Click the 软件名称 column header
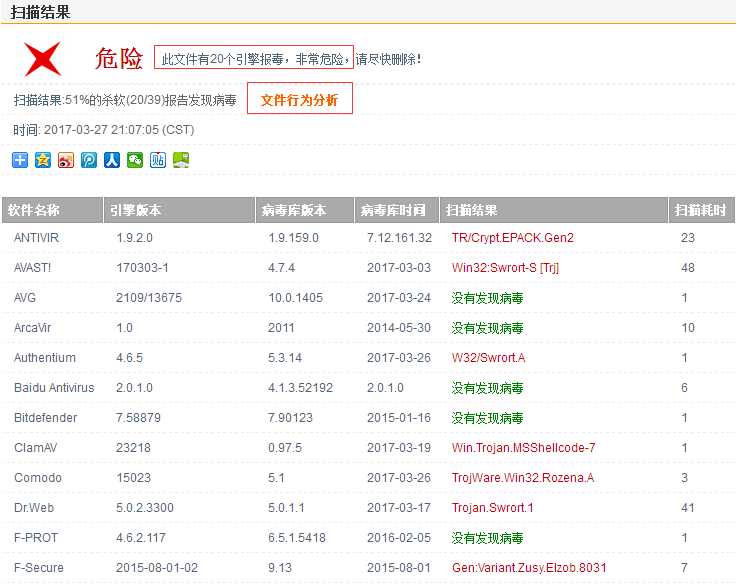740x584 pixels. tap(52, 210)
